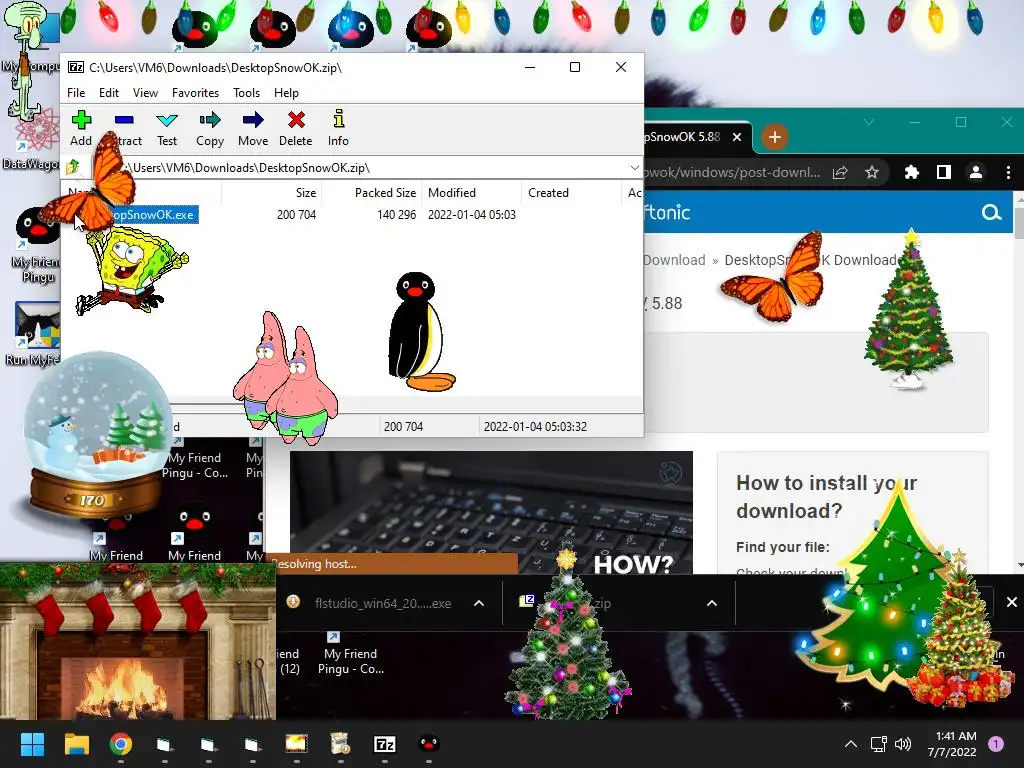Screen dimensions: 1024x768
Task: Open the browser Extensions puzzle icon
Action: point(912,172)
